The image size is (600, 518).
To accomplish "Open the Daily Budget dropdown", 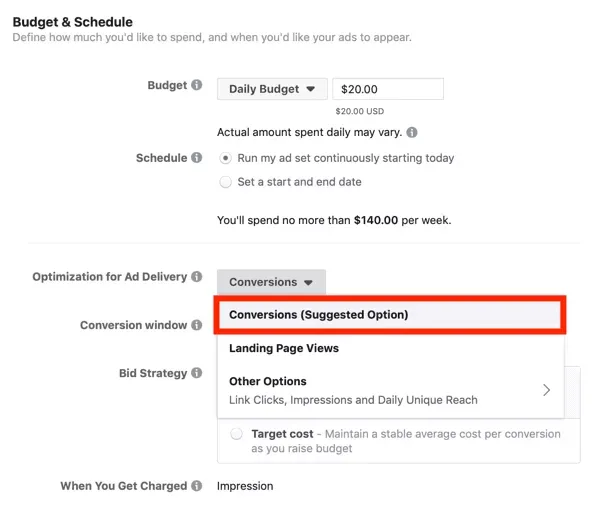I will click(271, 89).
